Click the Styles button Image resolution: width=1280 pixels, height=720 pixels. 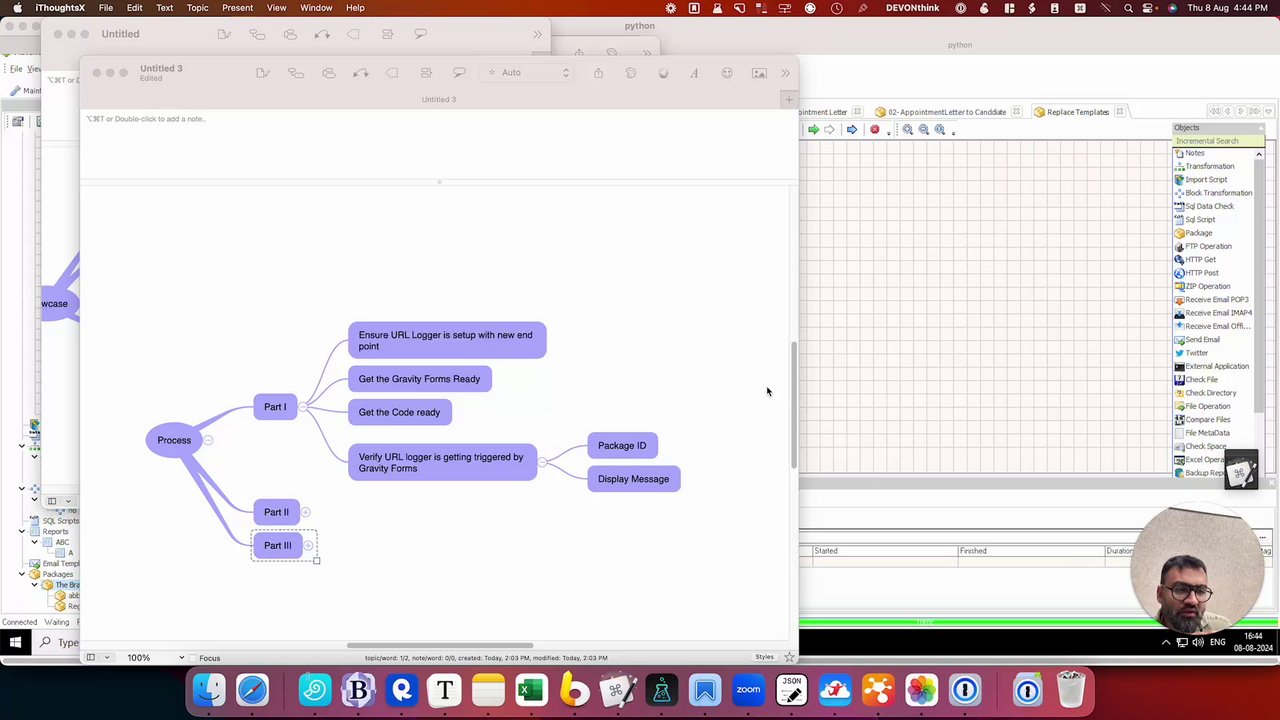click(x=764, y=657)
